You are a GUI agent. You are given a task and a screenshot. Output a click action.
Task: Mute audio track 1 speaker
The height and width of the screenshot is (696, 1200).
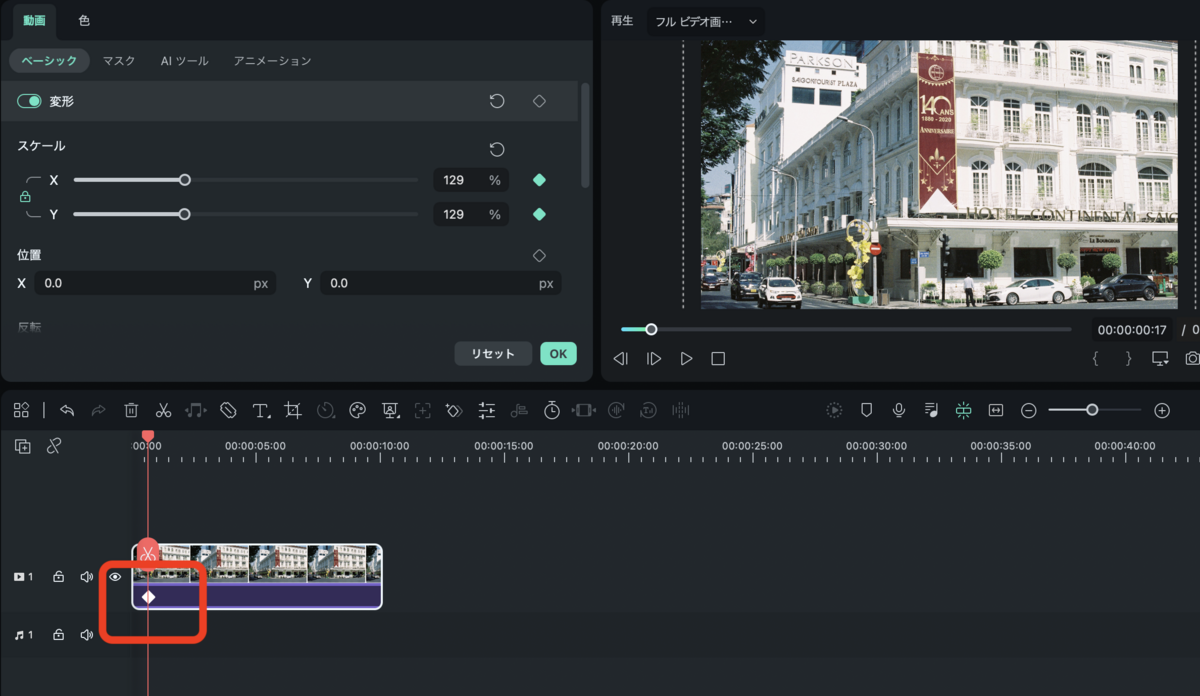click(87, 635)
